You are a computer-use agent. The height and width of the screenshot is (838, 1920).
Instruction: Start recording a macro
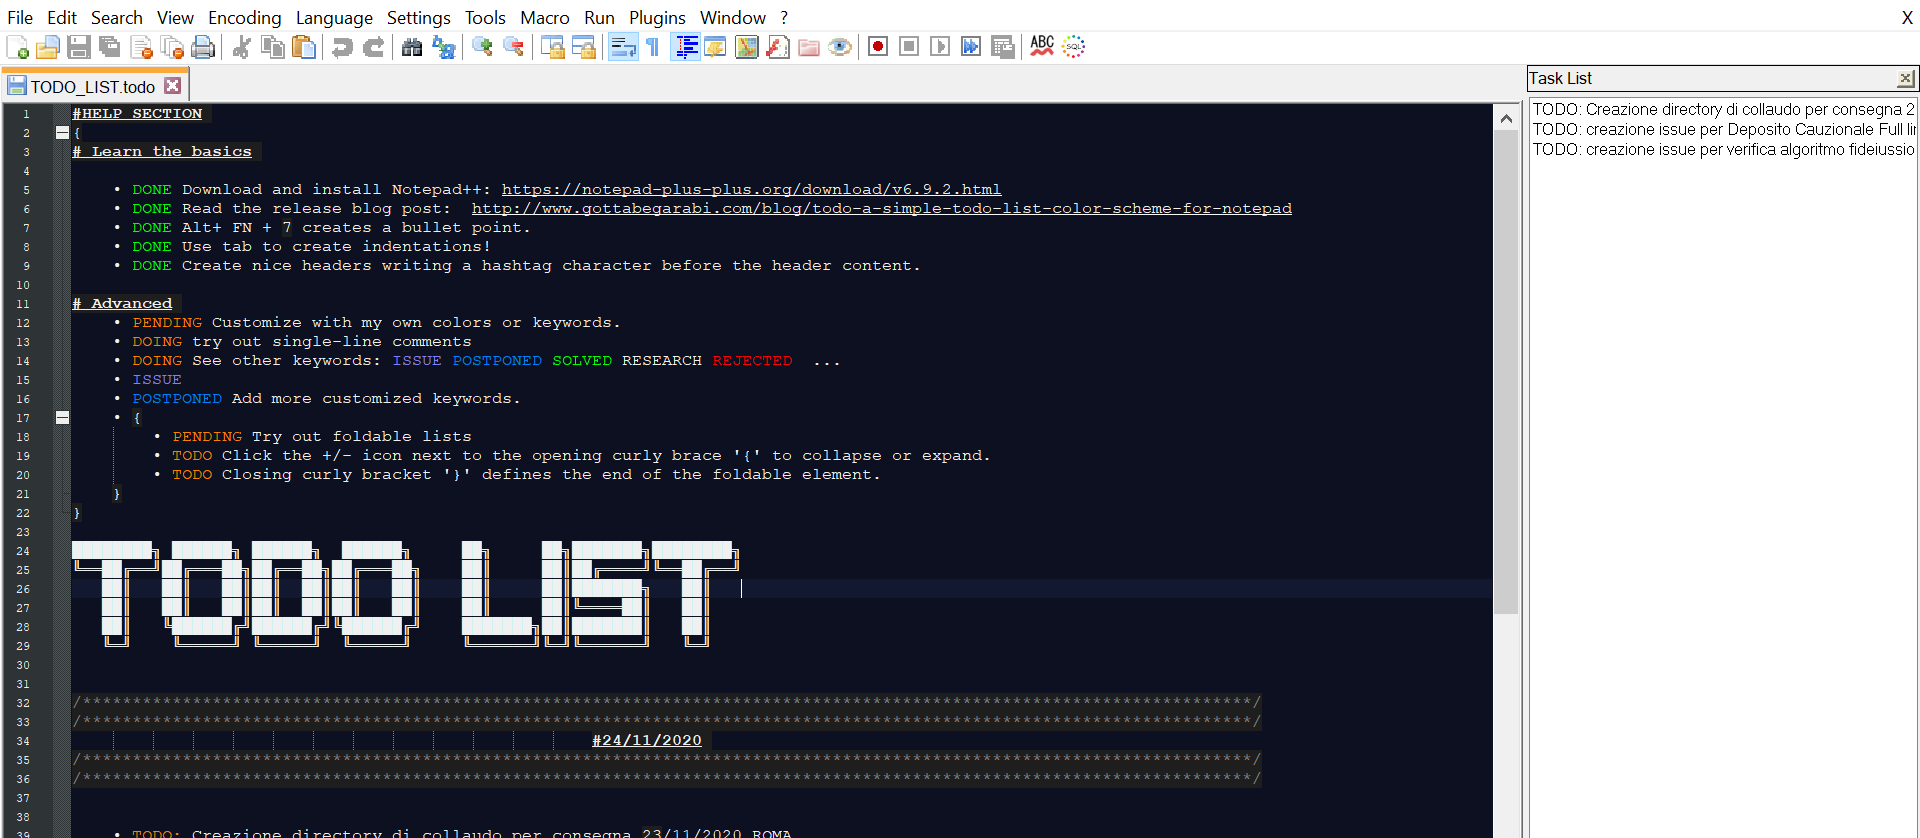[x=878, y=47]
